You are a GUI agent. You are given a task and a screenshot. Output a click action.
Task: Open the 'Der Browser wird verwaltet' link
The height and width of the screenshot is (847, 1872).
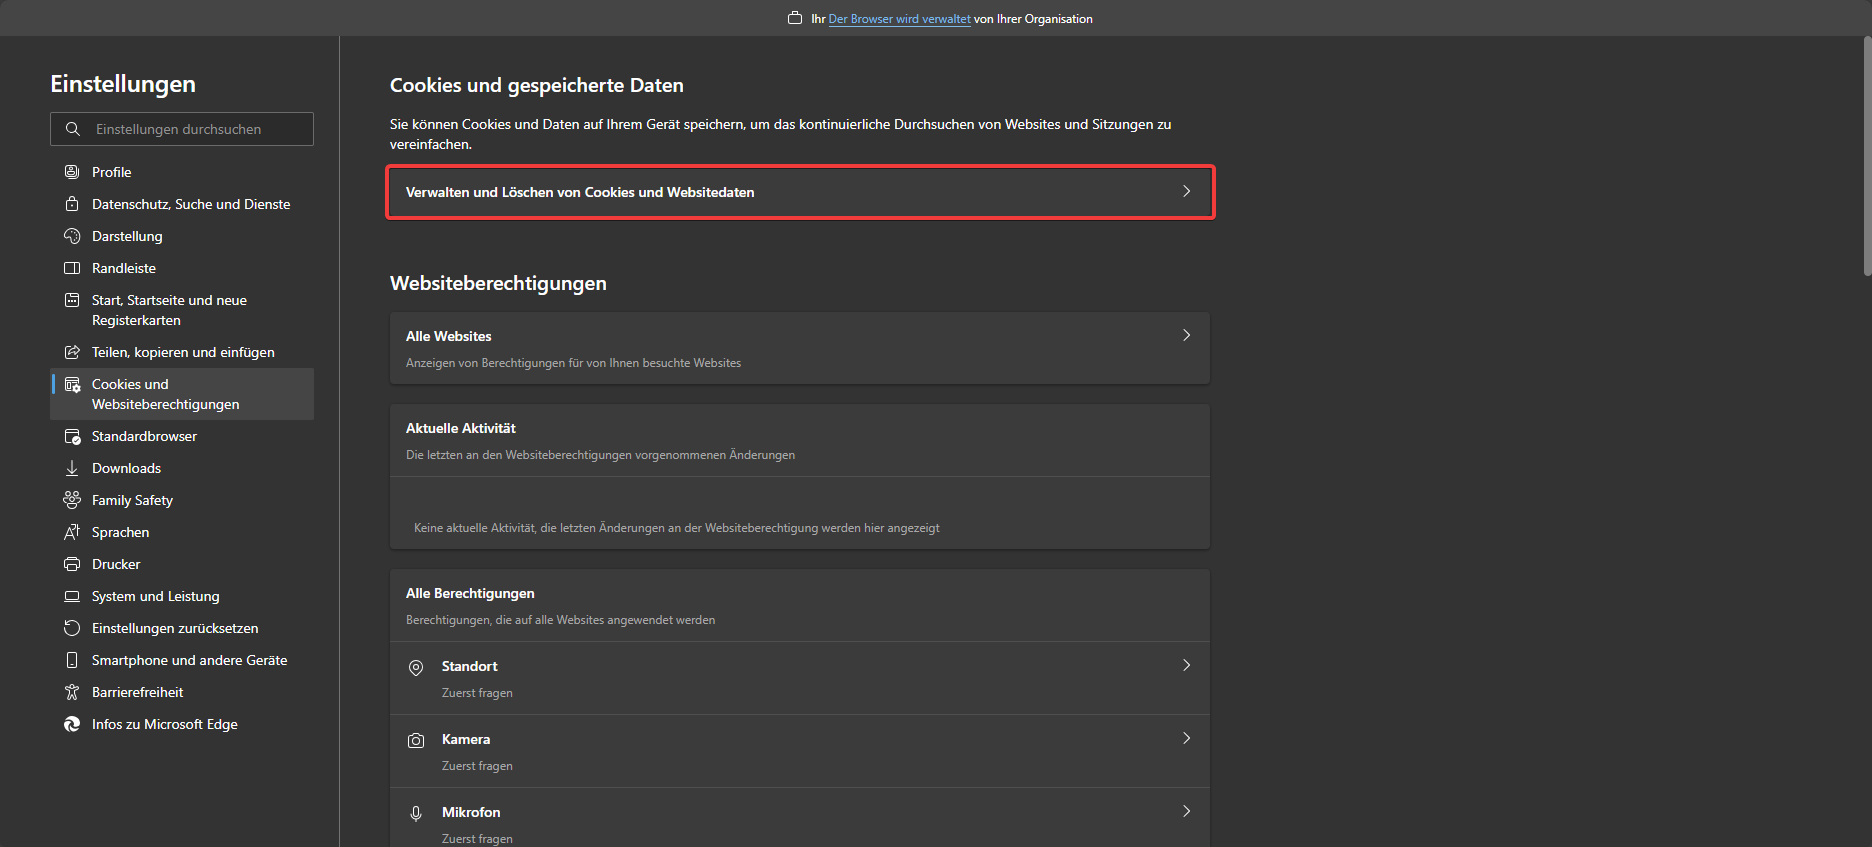coord(899,19)
